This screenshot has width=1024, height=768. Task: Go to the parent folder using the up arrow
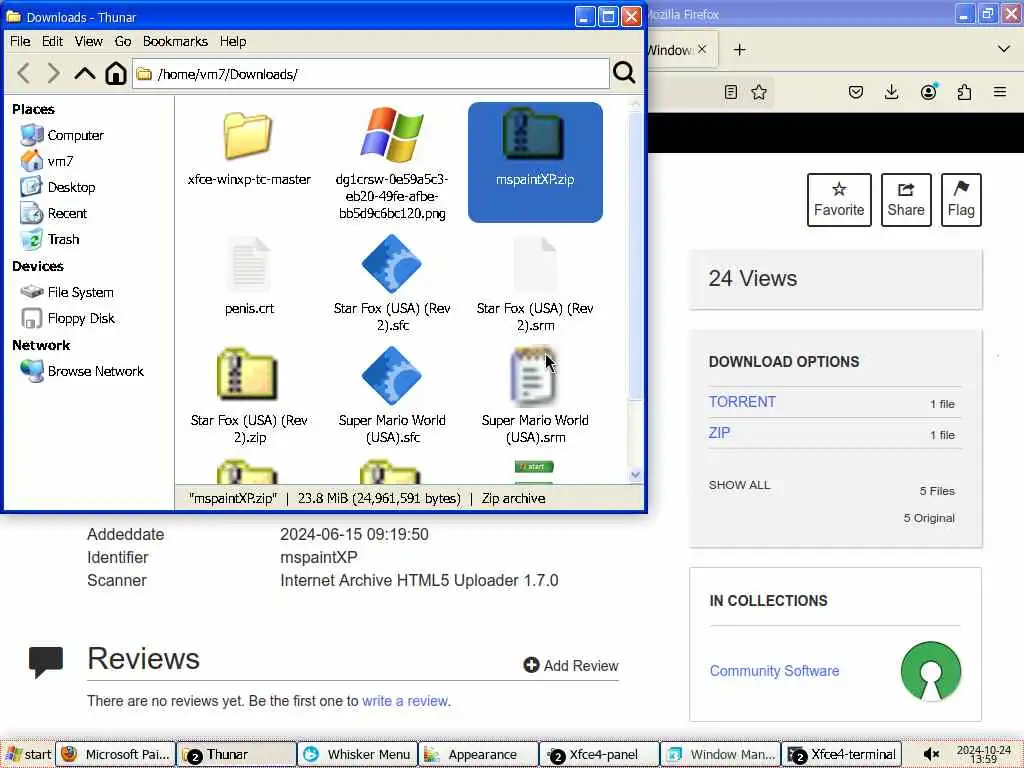[x=85, y=73]
